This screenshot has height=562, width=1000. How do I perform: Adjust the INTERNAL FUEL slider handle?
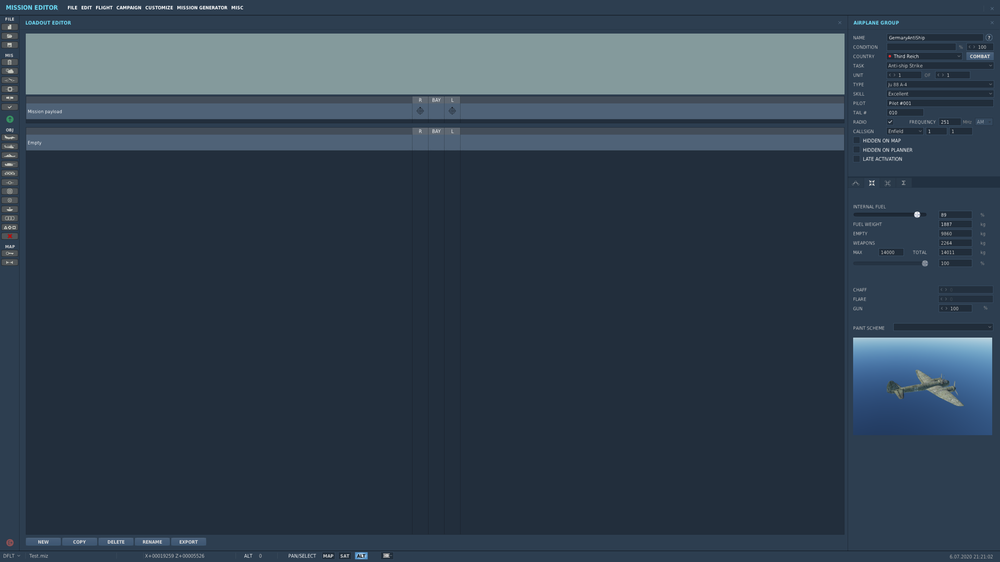tap(917, 214)
